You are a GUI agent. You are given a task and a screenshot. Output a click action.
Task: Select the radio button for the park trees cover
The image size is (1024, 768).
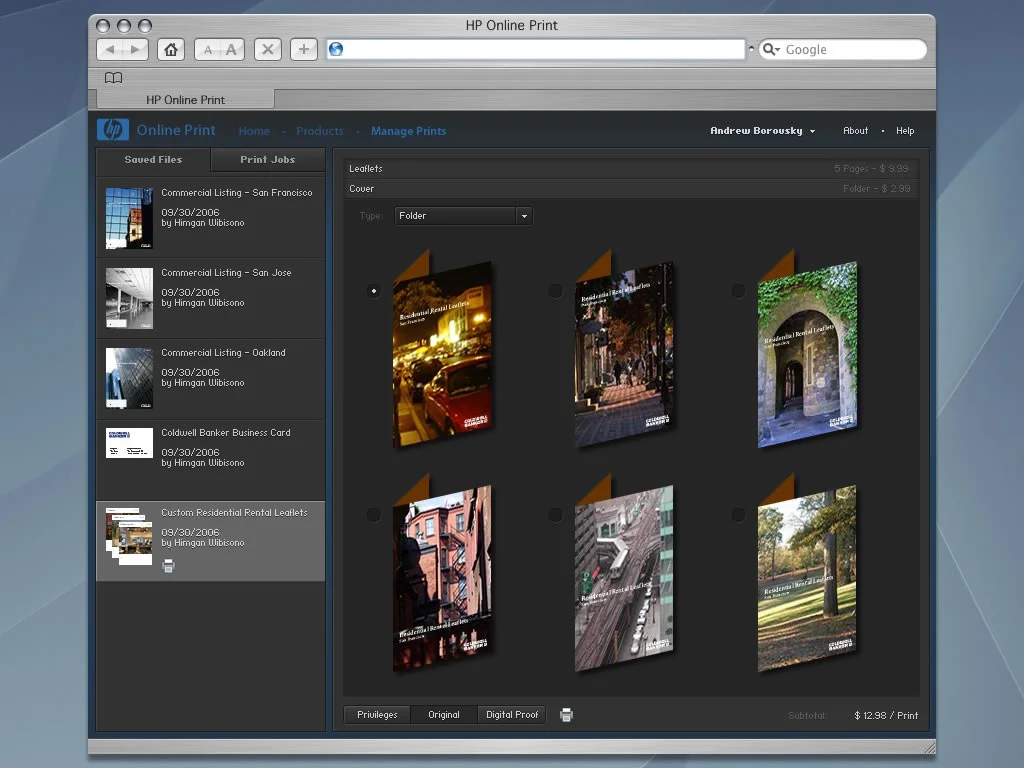738,515
